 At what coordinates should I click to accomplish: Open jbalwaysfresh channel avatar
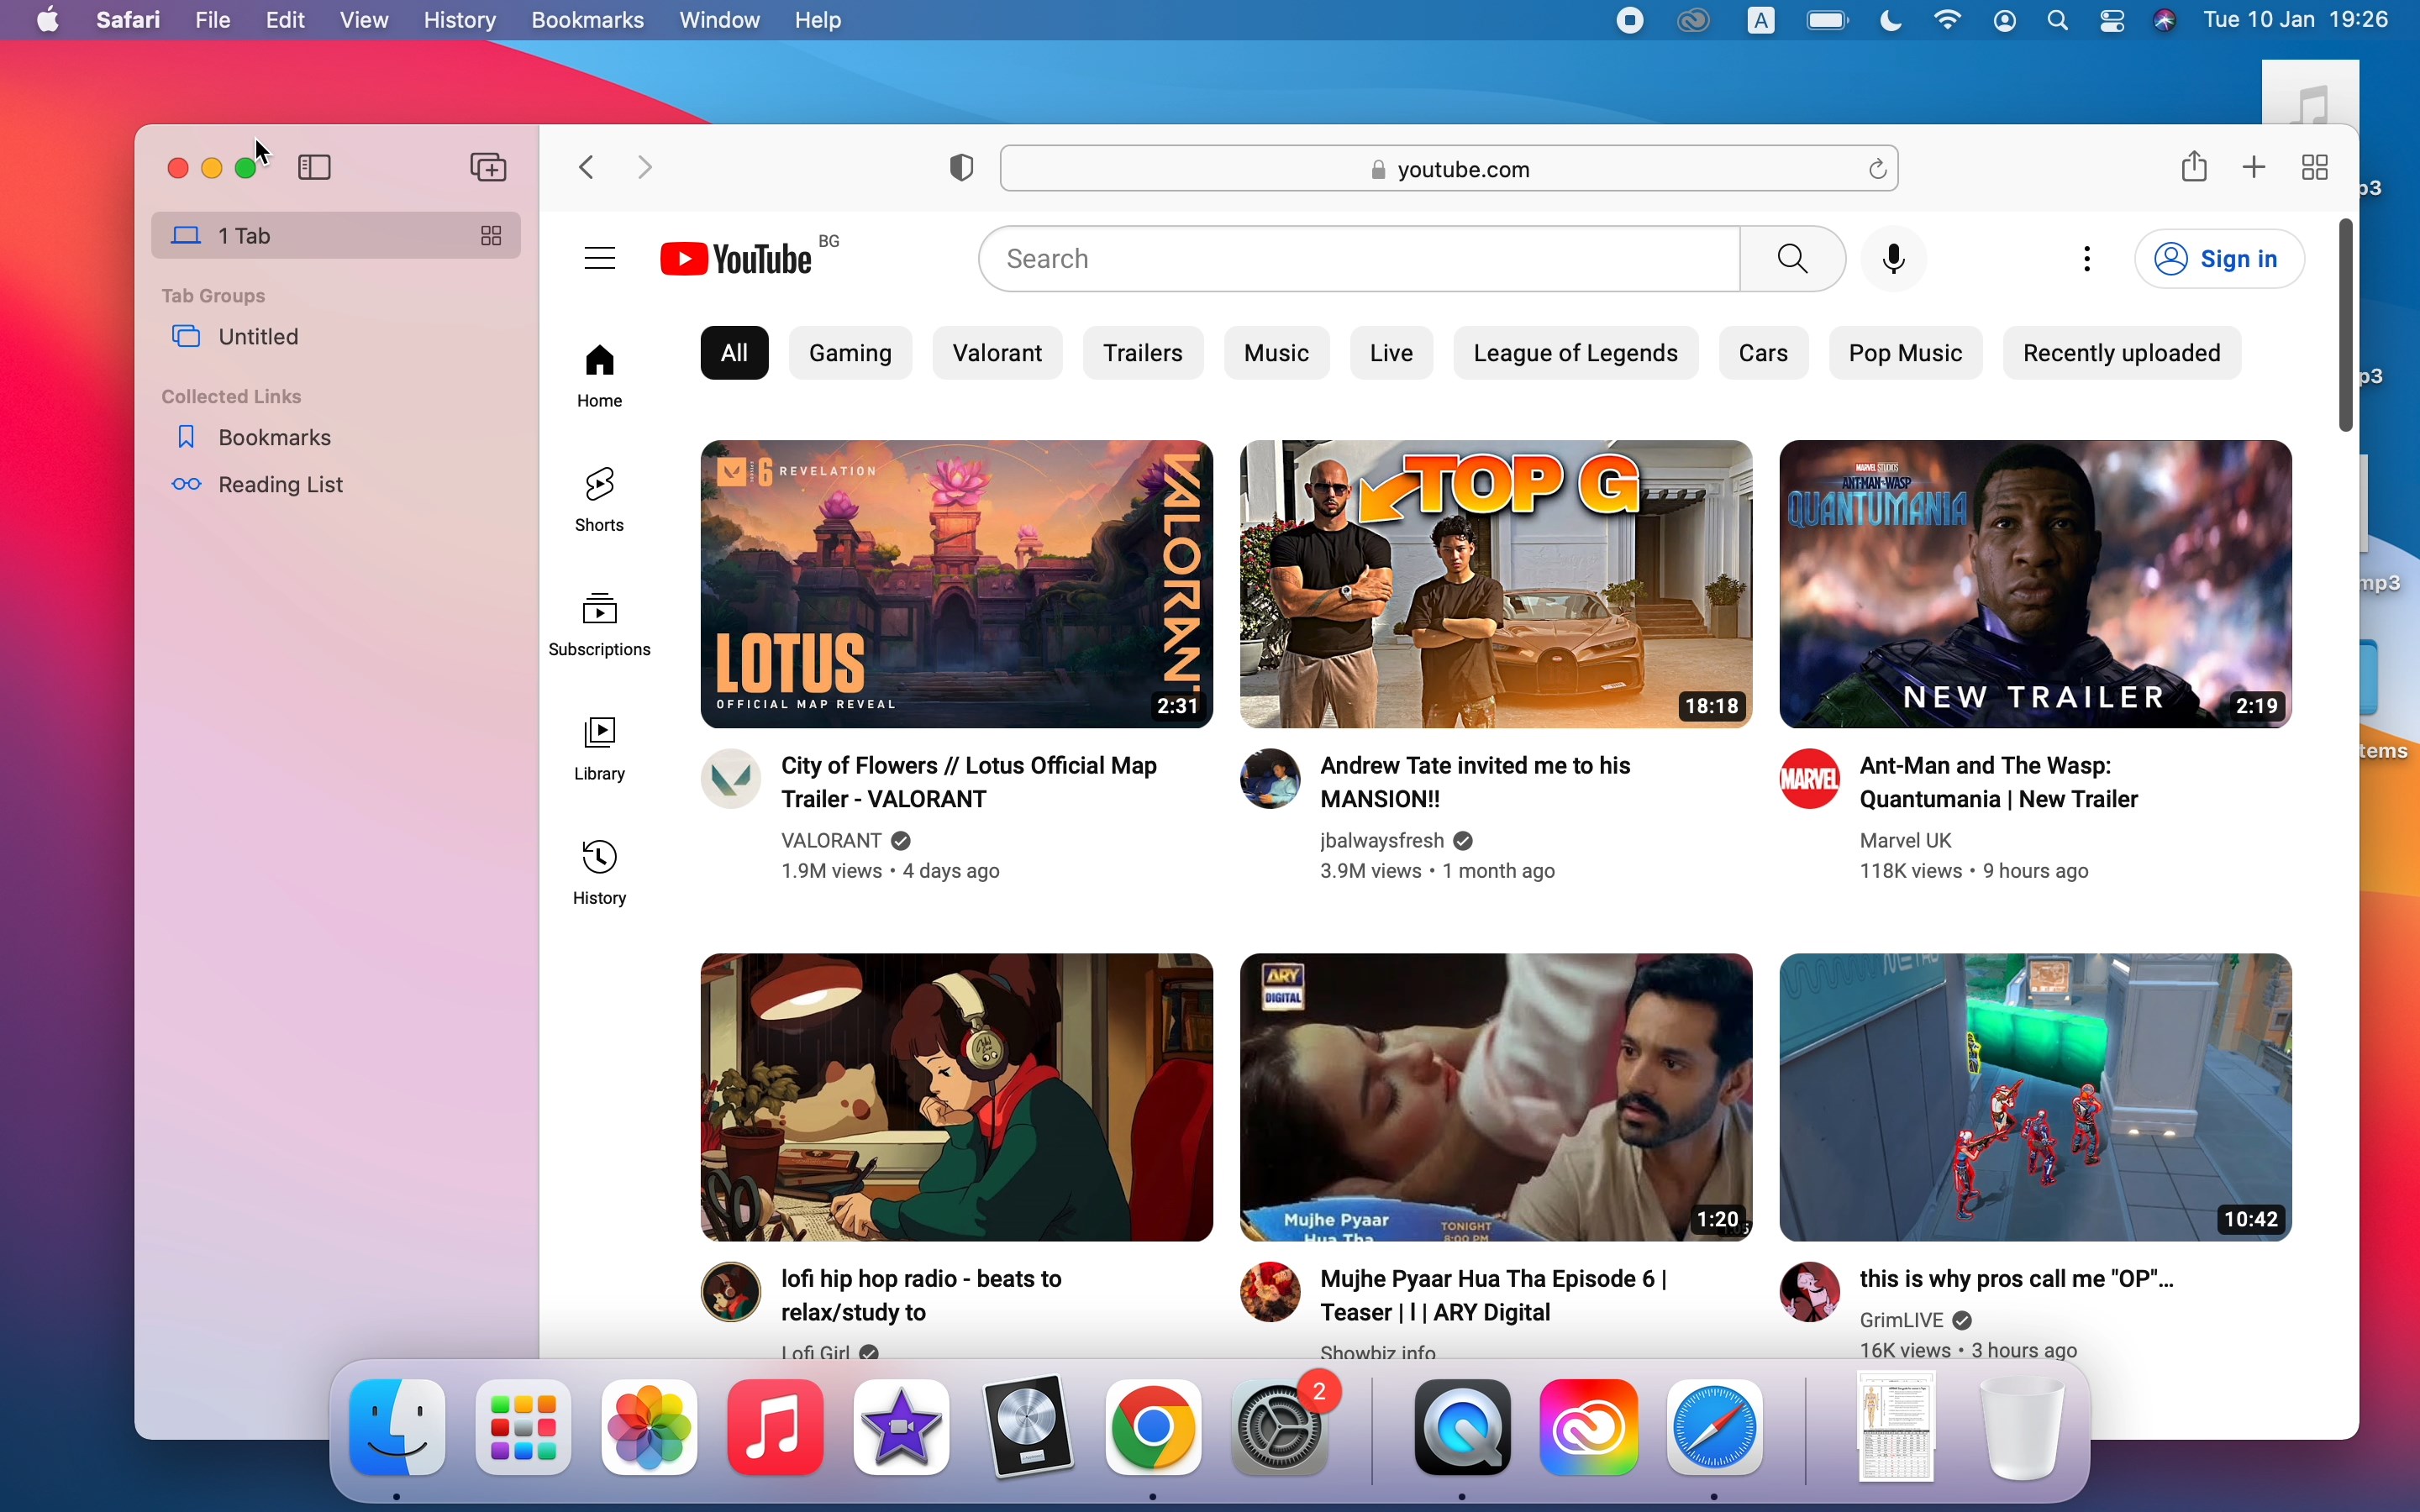tap(1270, 778)
